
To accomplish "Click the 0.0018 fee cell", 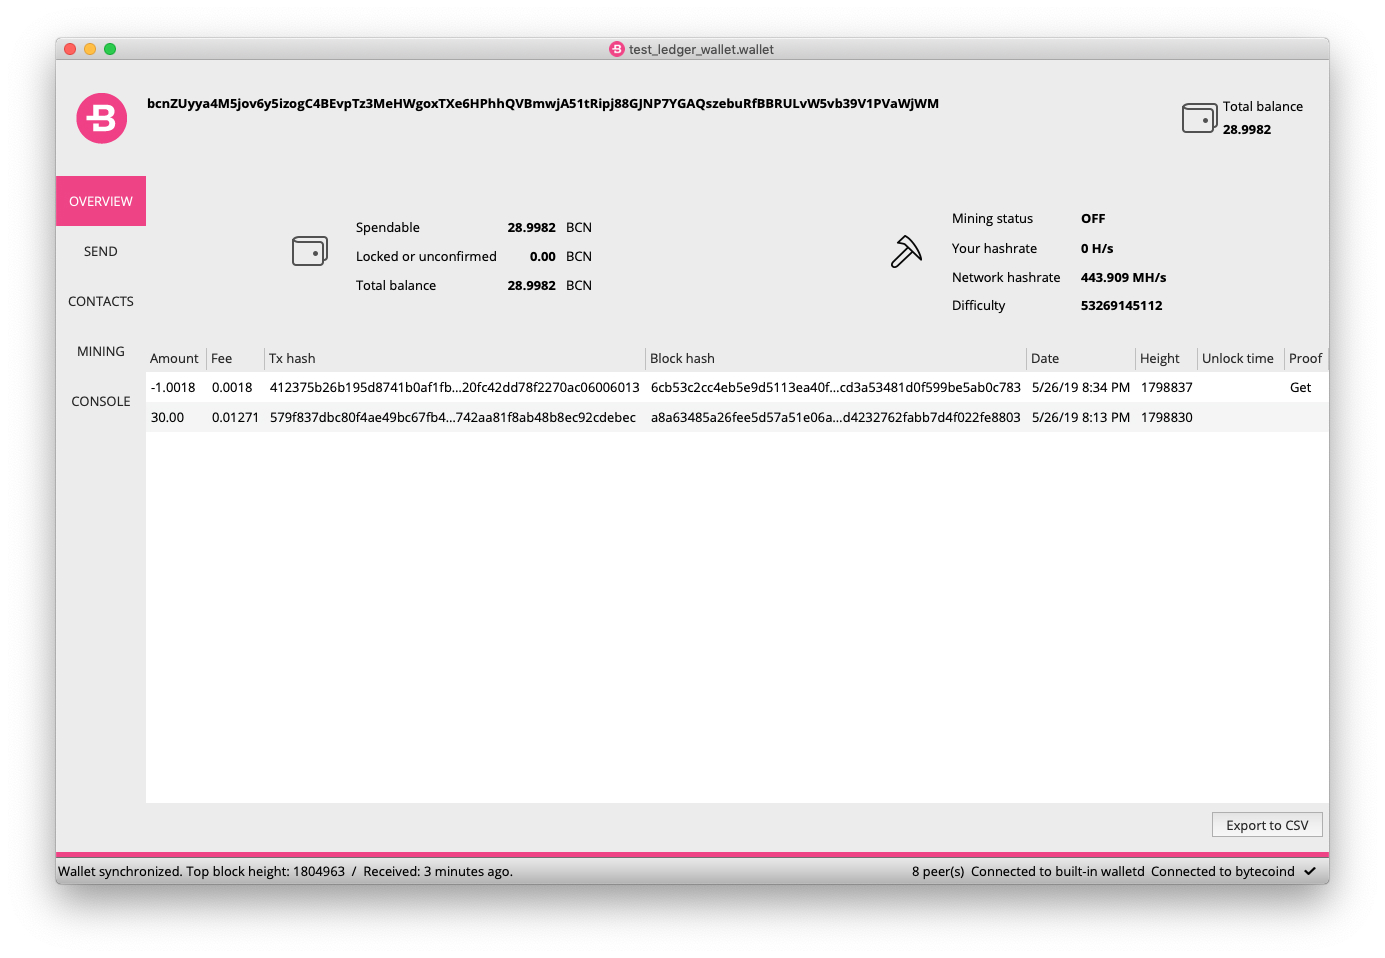I will click(x=232, y=388).
